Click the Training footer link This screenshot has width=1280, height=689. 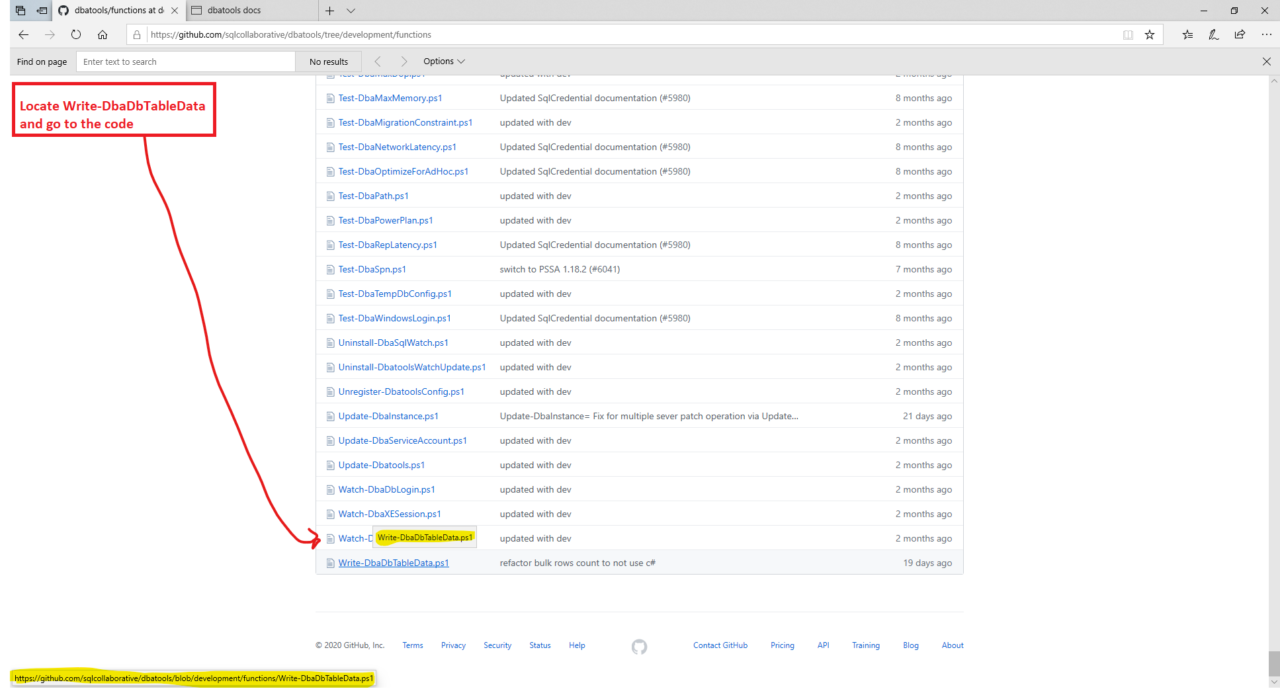coord(866,646)
